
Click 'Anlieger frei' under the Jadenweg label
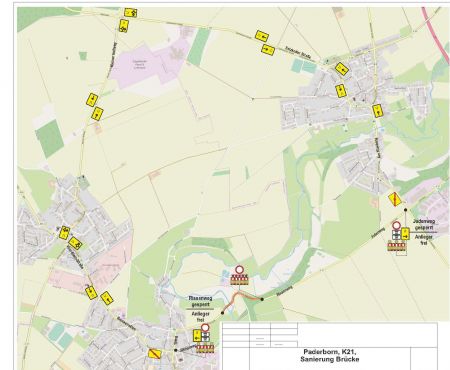click(x=424, y=240)
